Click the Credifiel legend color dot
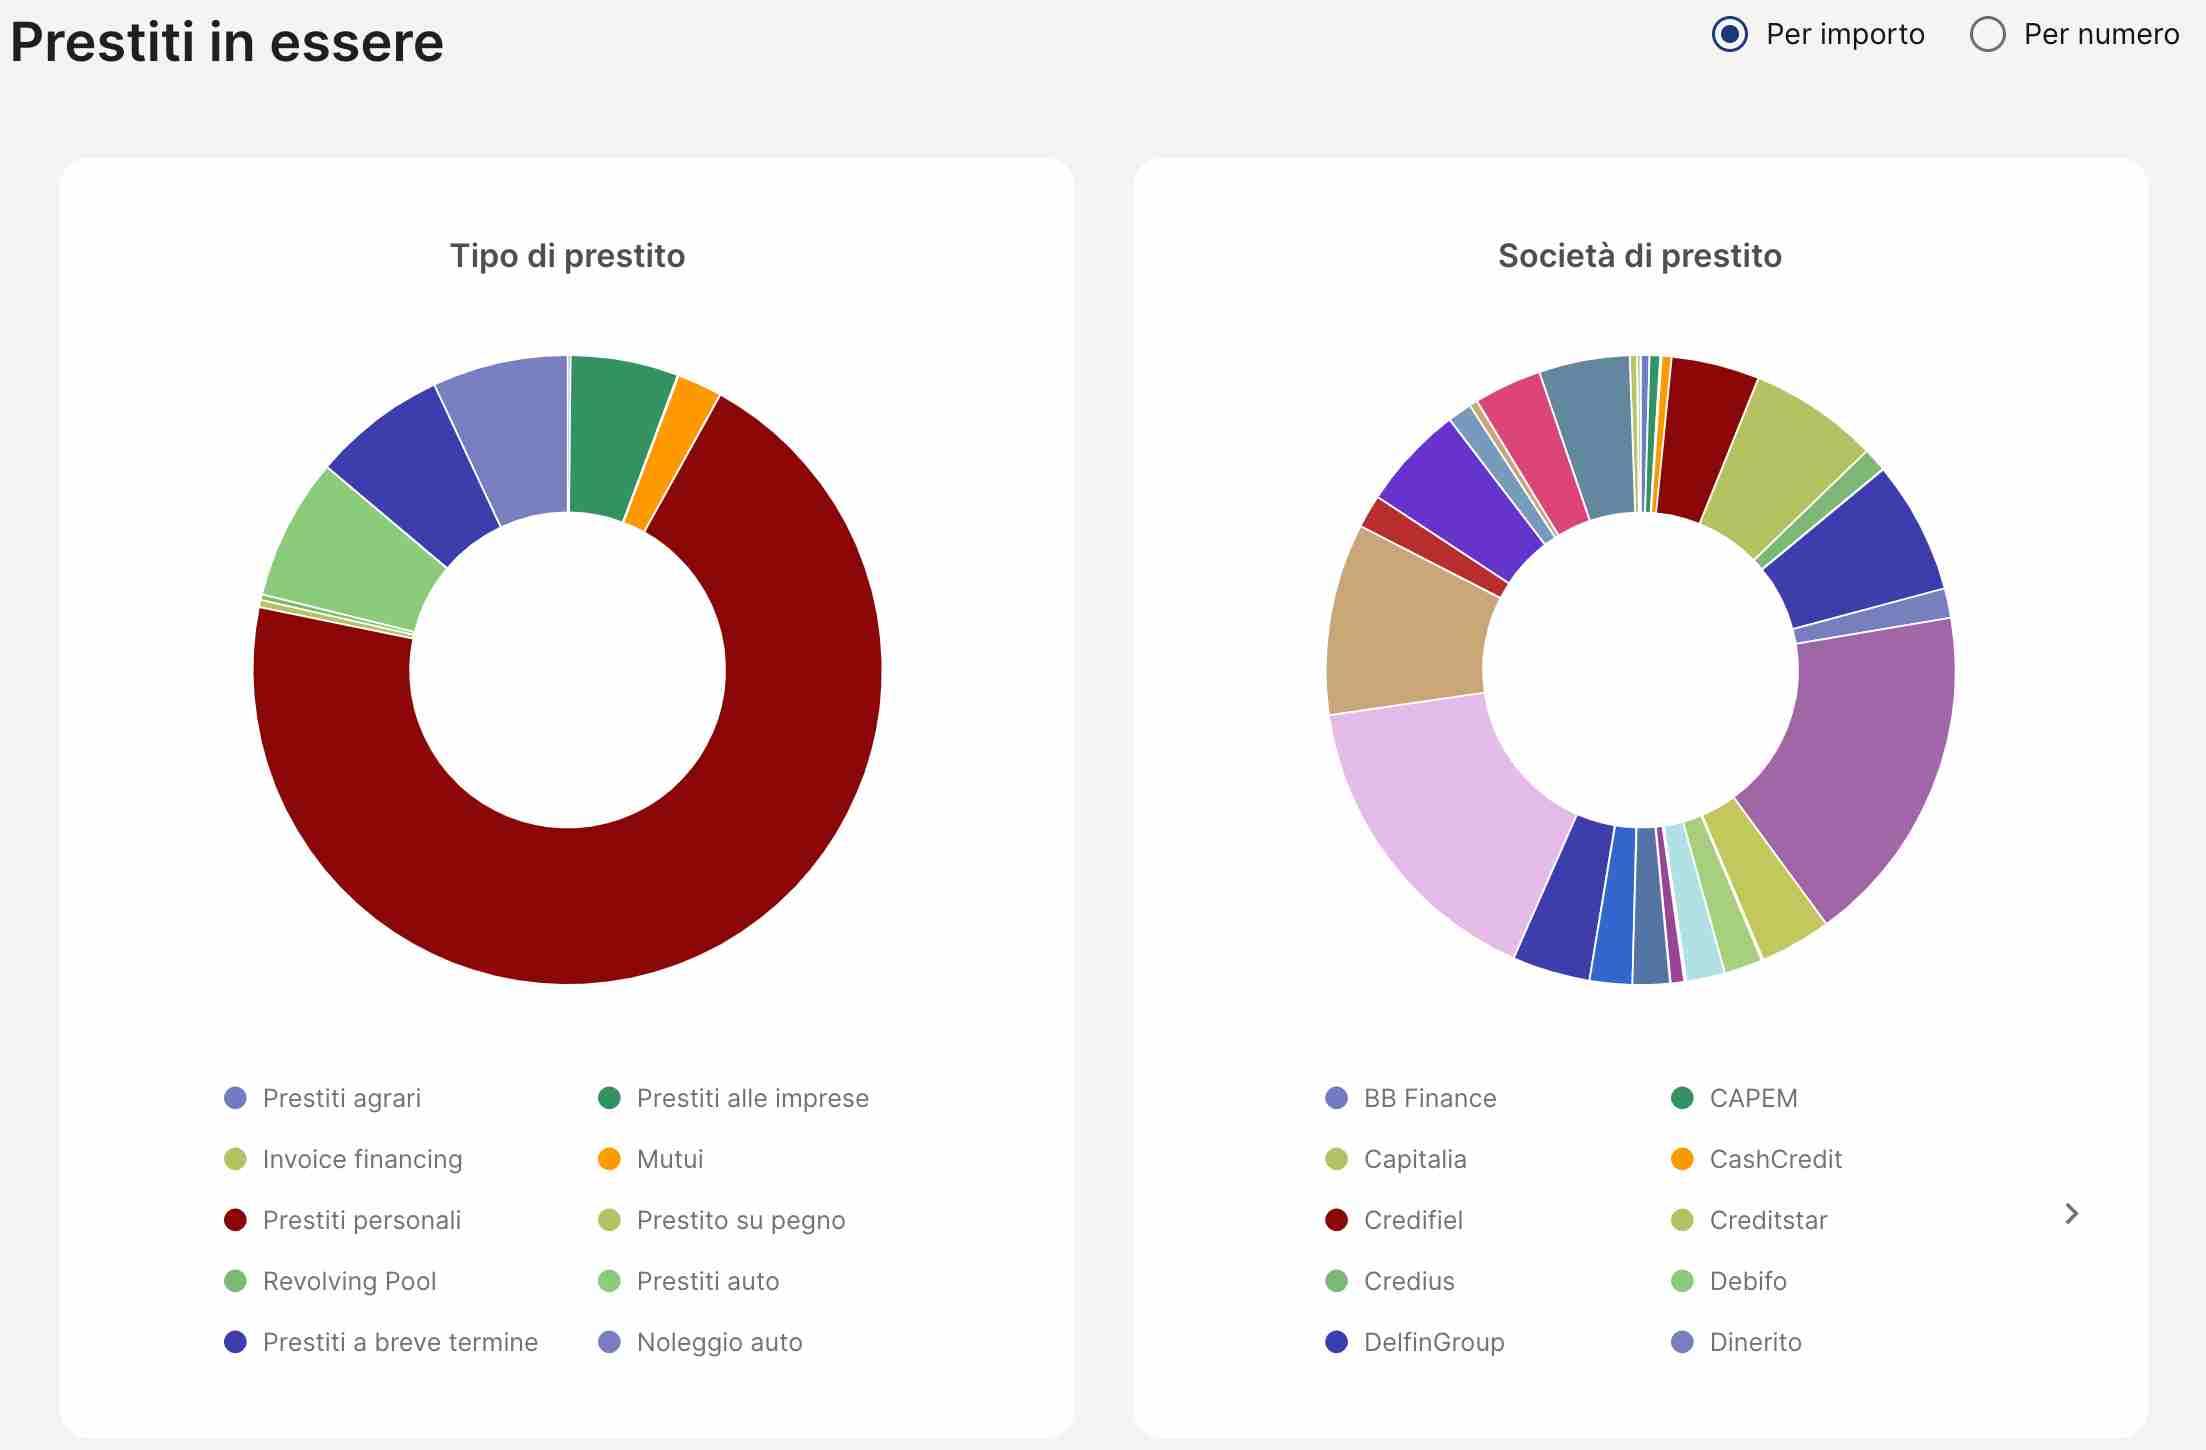 (1336, 1220)
